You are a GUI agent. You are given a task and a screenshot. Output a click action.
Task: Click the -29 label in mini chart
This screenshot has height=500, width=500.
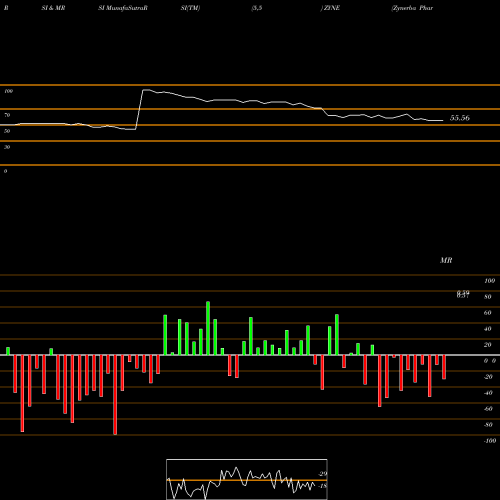point(322,474)
